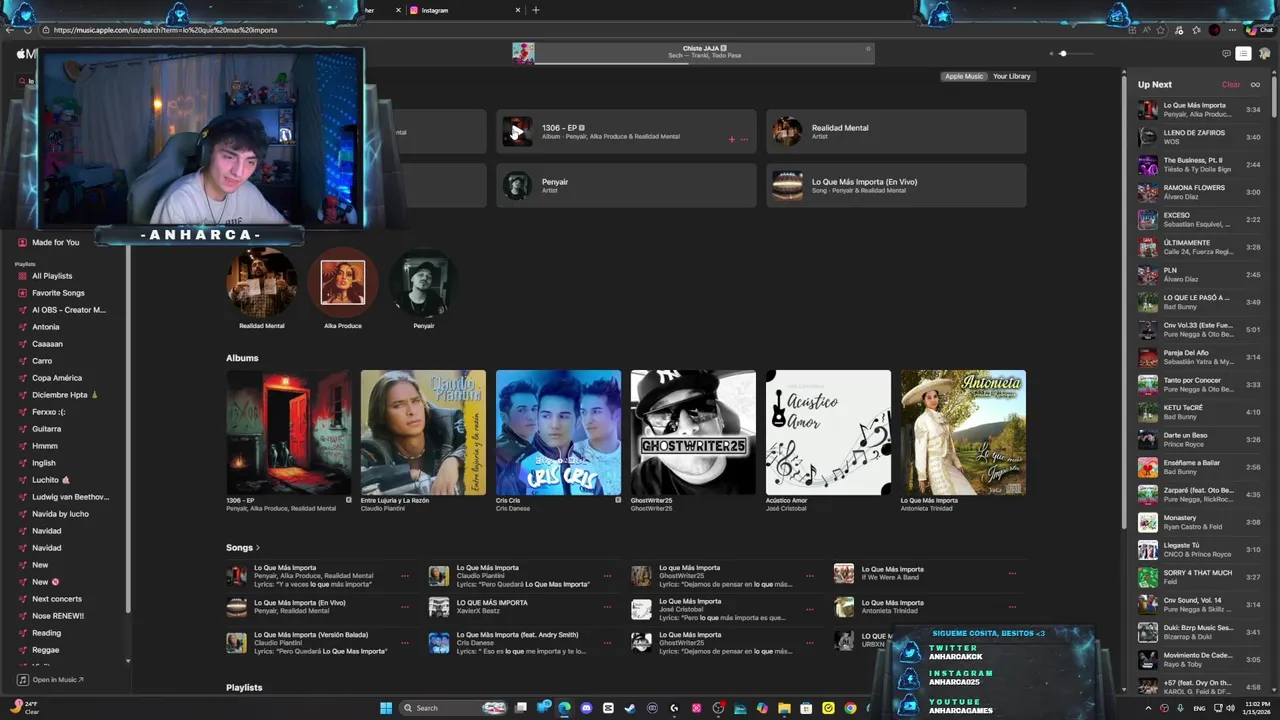Adjust the Apple Music volume slider
The width and height of the screenshot is (1280, 720).
1076,54
